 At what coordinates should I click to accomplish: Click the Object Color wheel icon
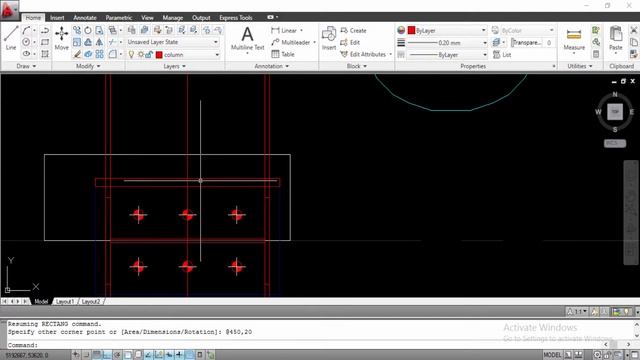[401, 31]
